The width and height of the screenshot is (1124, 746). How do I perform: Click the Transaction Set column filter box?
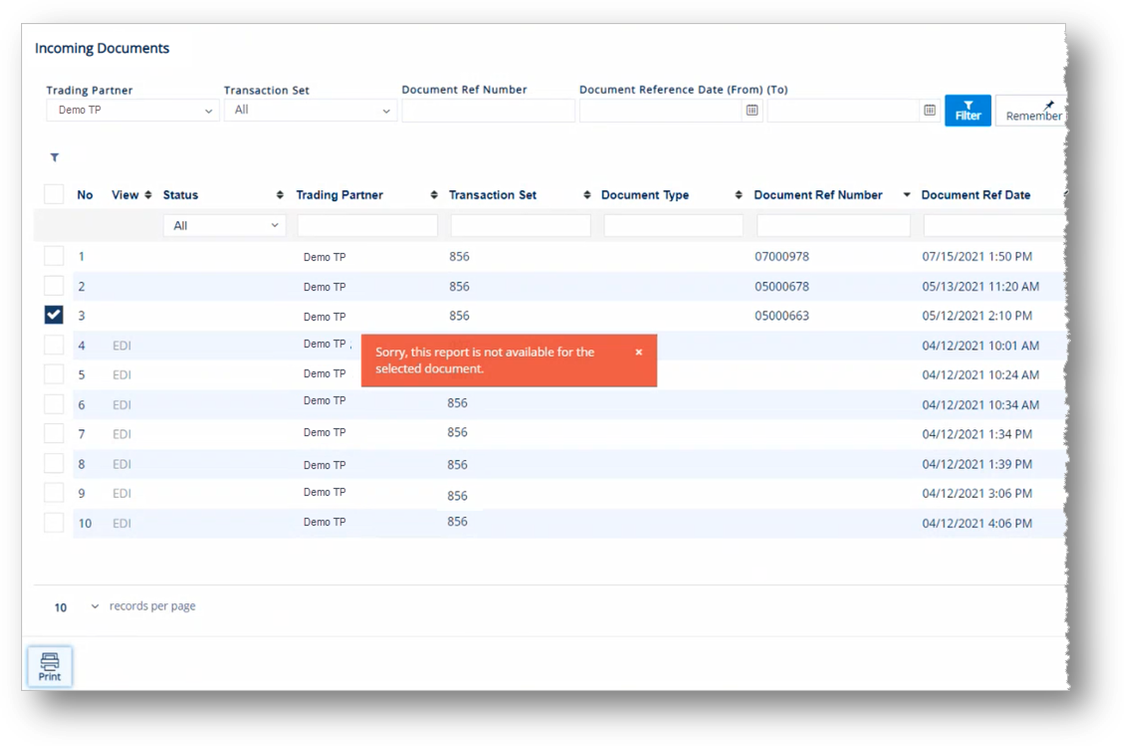click(x=520, y=226)
